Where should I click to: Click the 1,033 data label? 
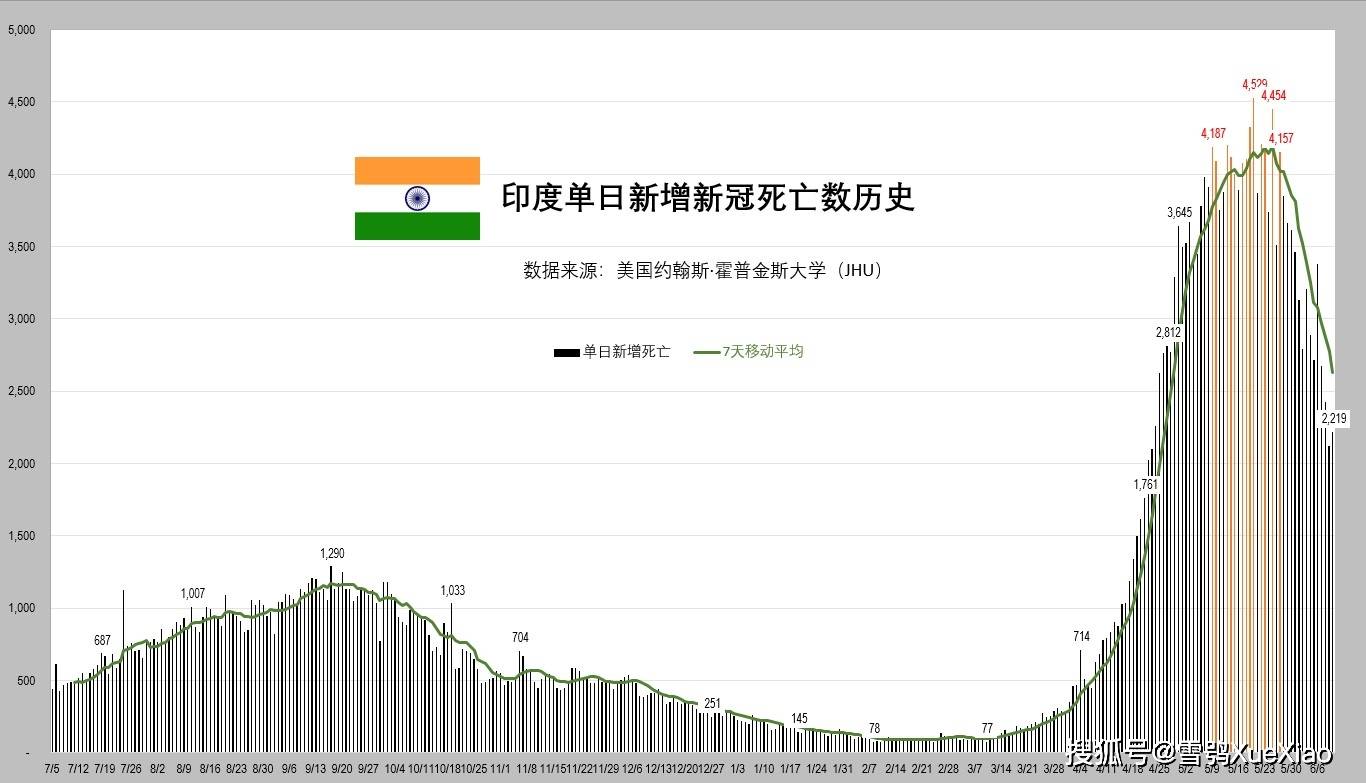click(452, 590)
